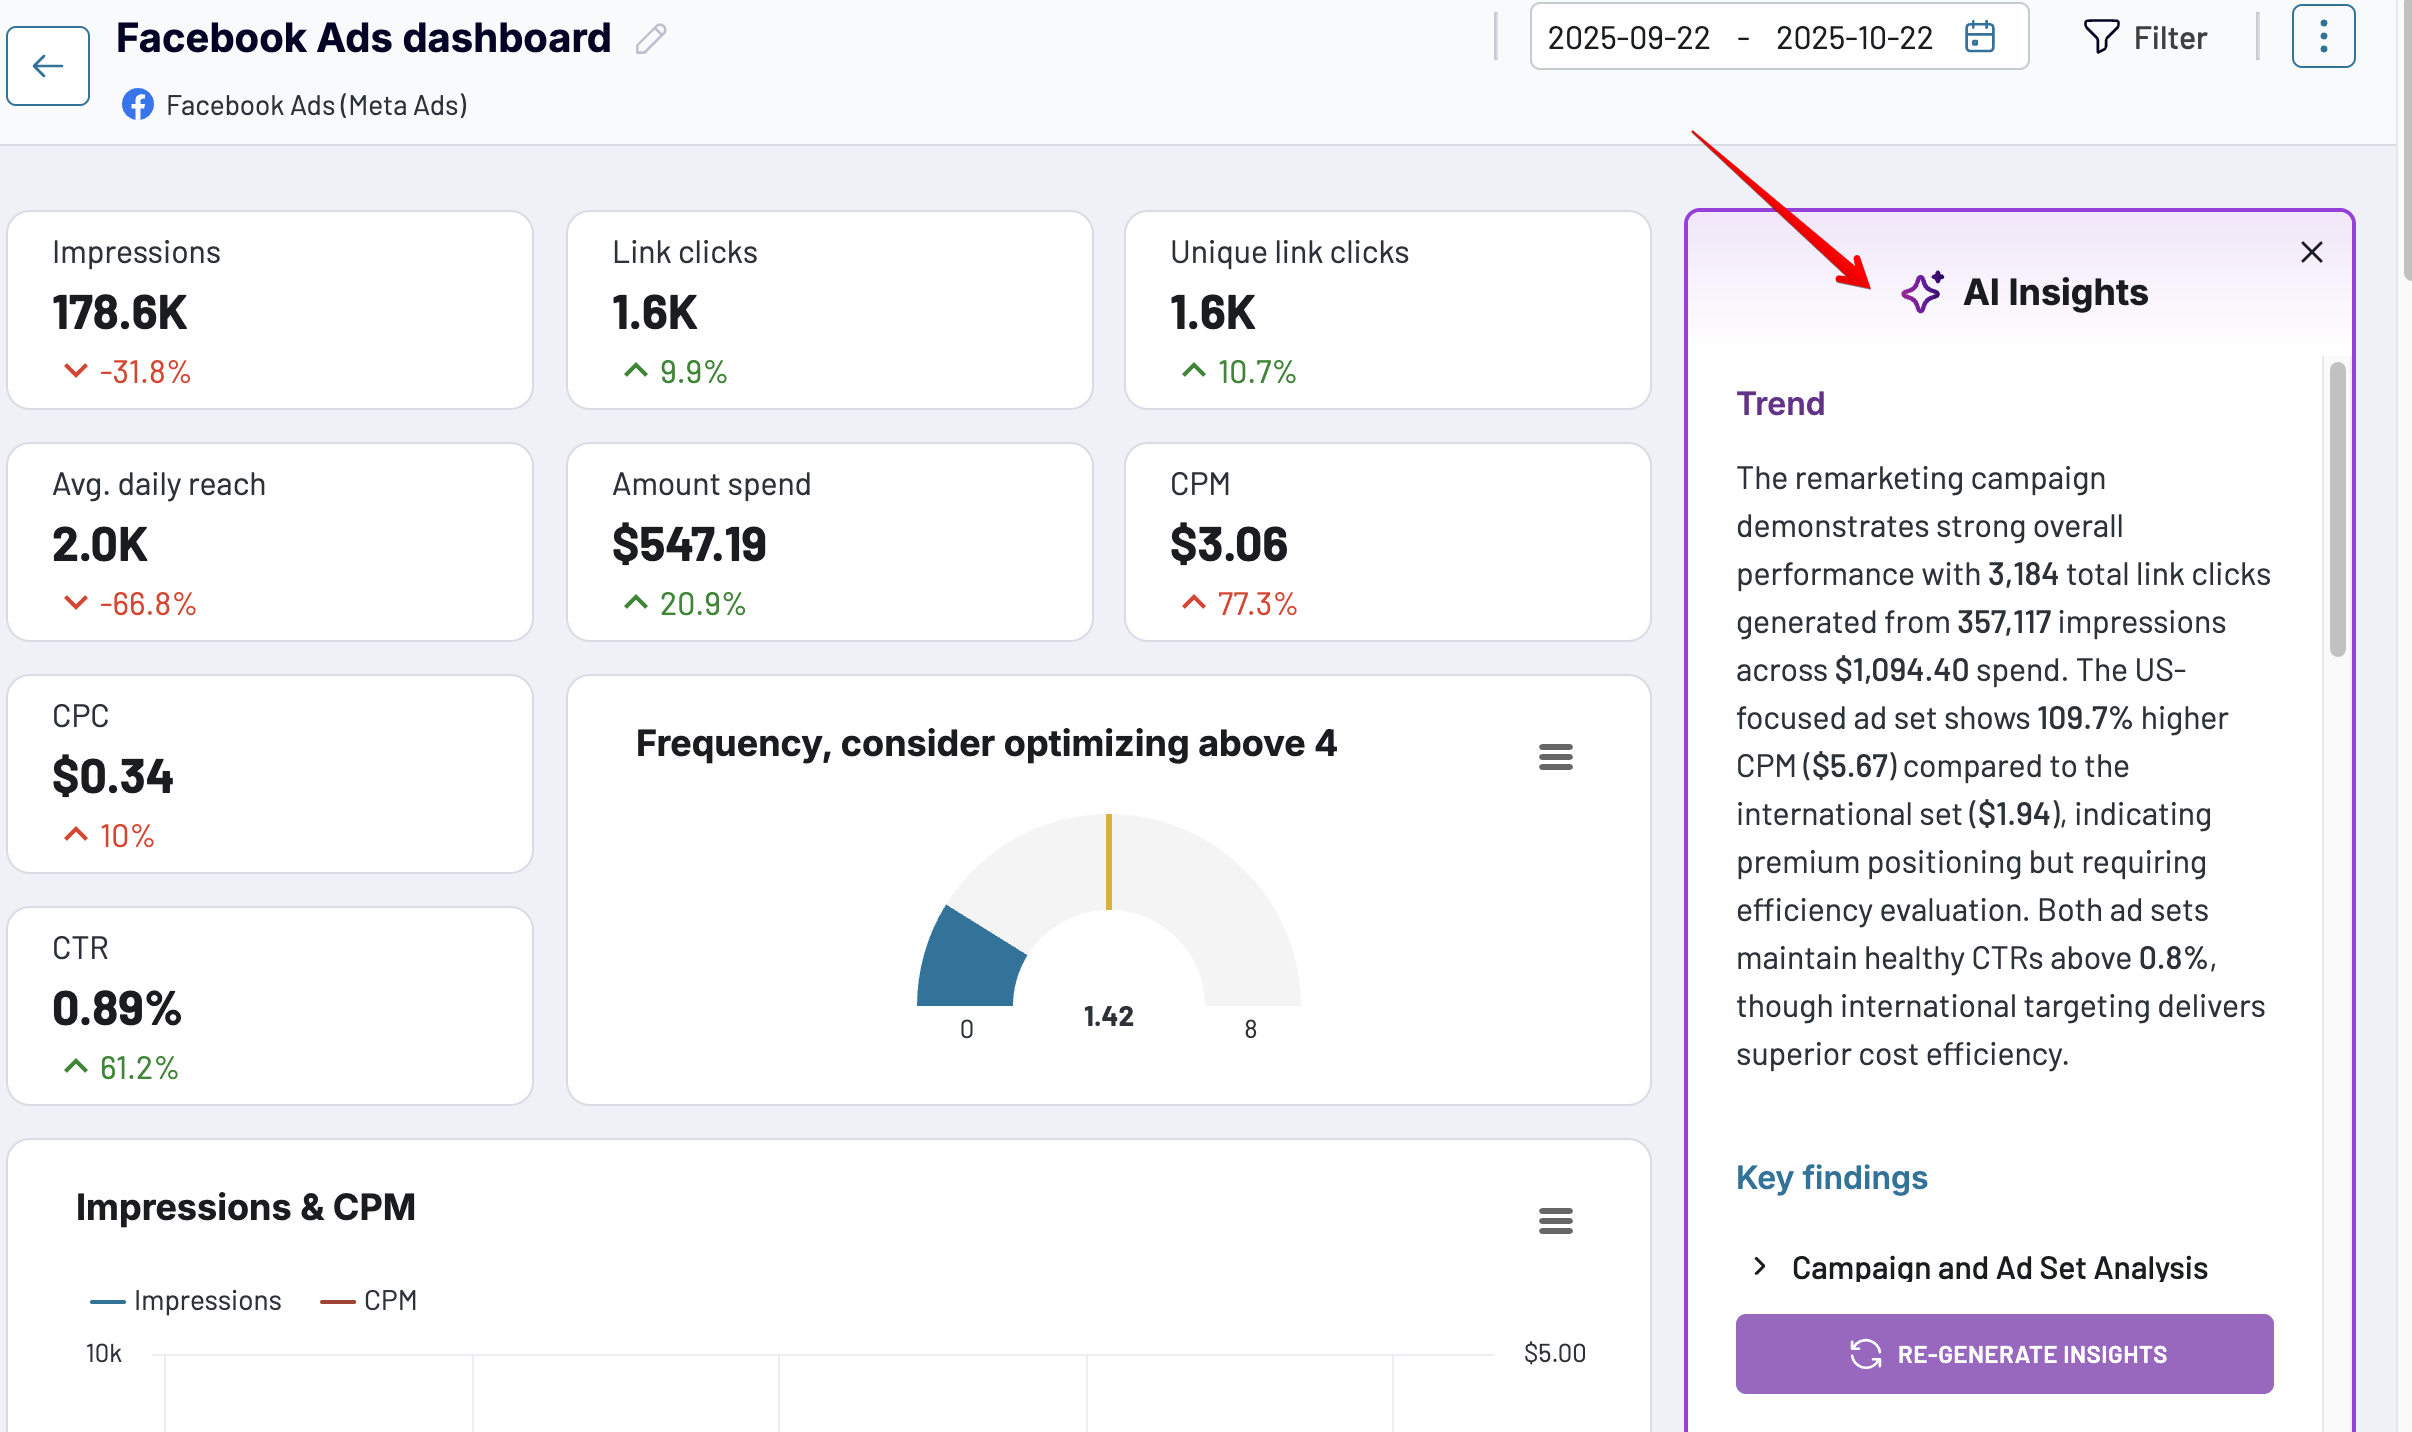Viewport: 2412px width, 1432px height.
Task: Click the Re-generate Insights button
Action: point(2004,1354)
